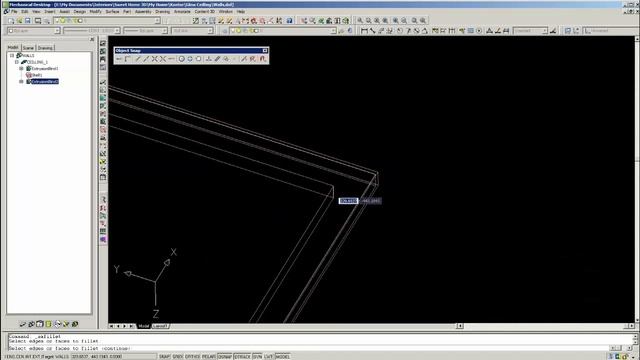This screenshot has width=640, height=360.
Task: Expand the ExtrusionBlind1 tree node
Action: pyautogui.click(x=22, y=69)
